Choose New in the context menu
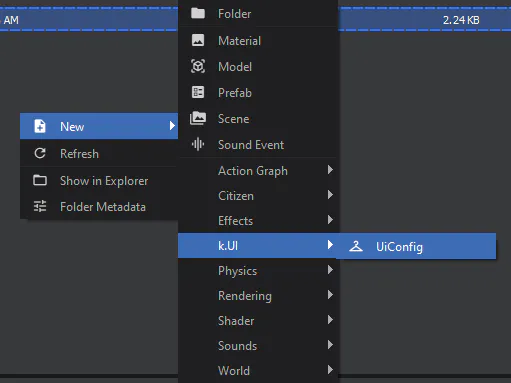The width and height of the screenshot is (511, 383). (x=99, y=126)
